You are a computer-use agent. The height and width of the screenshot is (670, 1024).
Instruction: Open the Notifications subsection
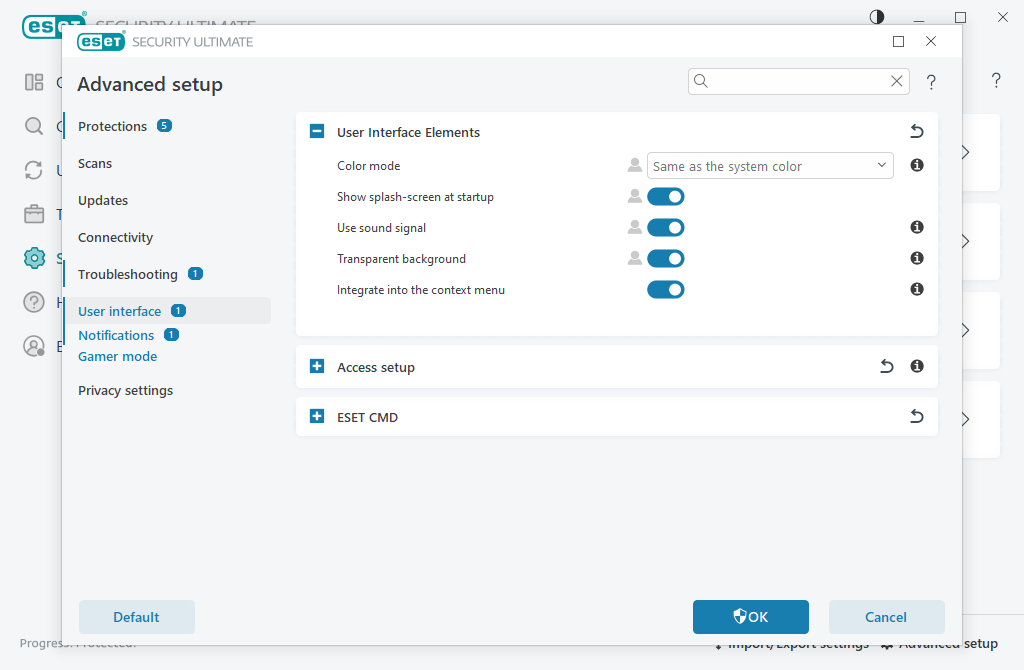click(x=116, y=335)
